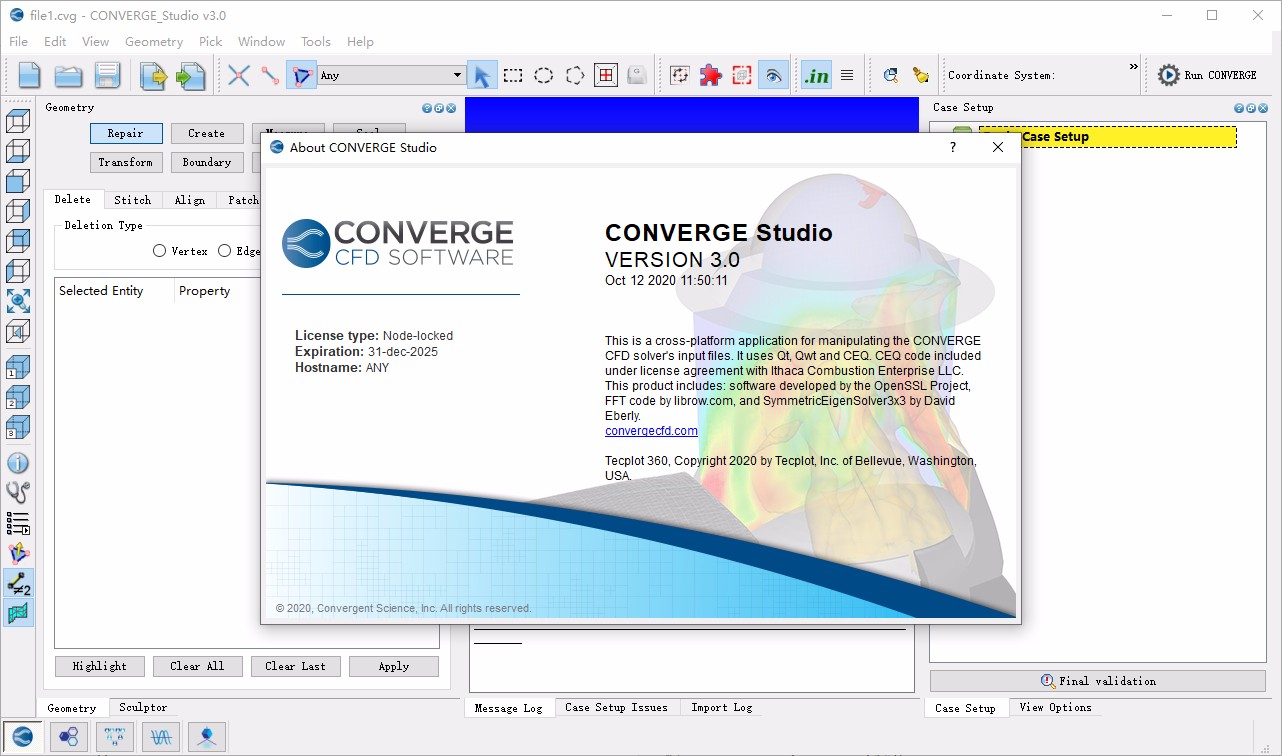This screenshot has width=1282, height=756.
Task: Click the zoom search toolbar icon
Action: tap(890, 75)
